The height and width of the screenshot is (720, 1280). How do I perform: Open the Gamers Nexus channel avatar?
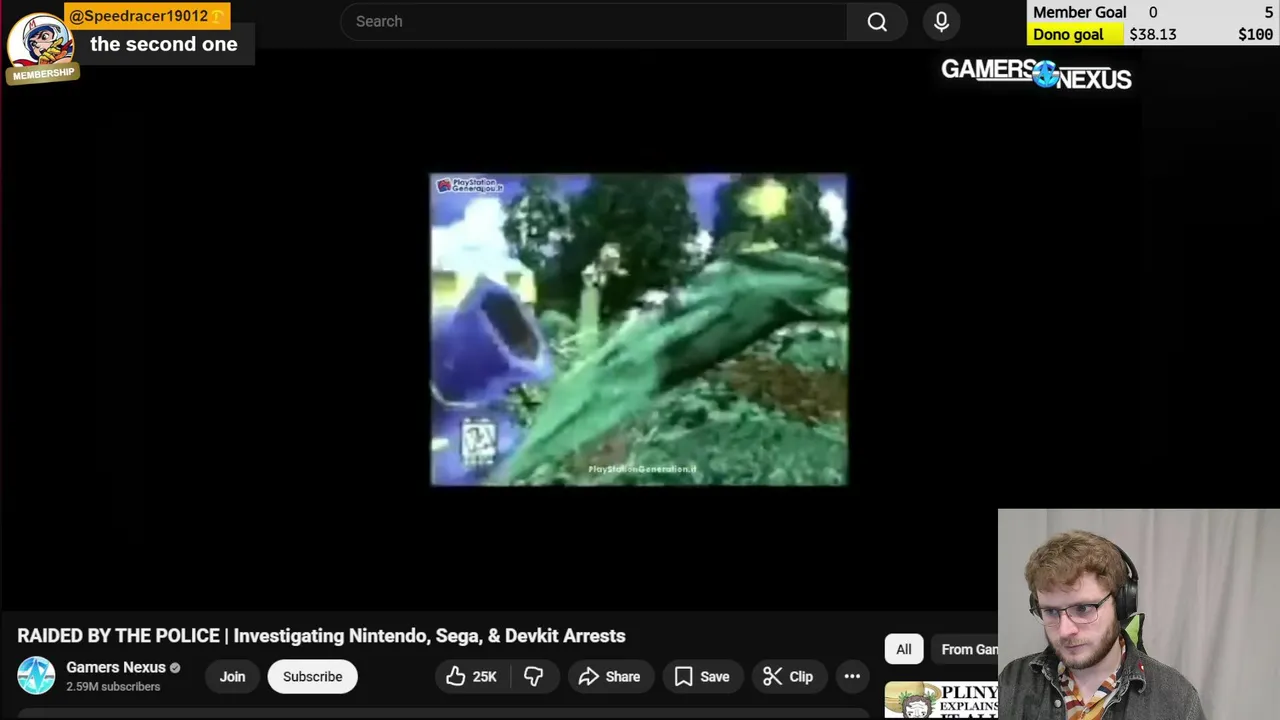pyautogui.click(x=36, y=676)
